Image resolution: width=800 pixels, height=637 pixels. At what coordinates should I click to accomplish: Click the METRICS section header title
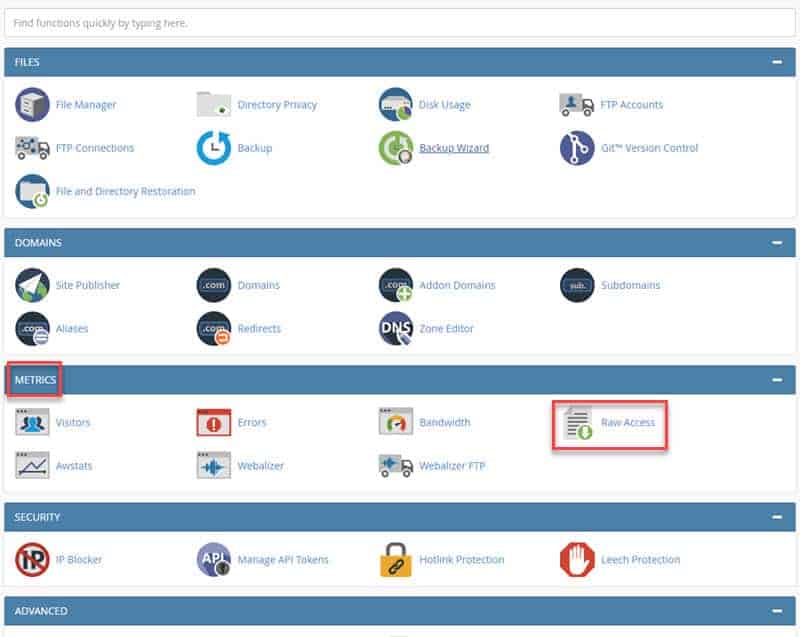[35, 380]
